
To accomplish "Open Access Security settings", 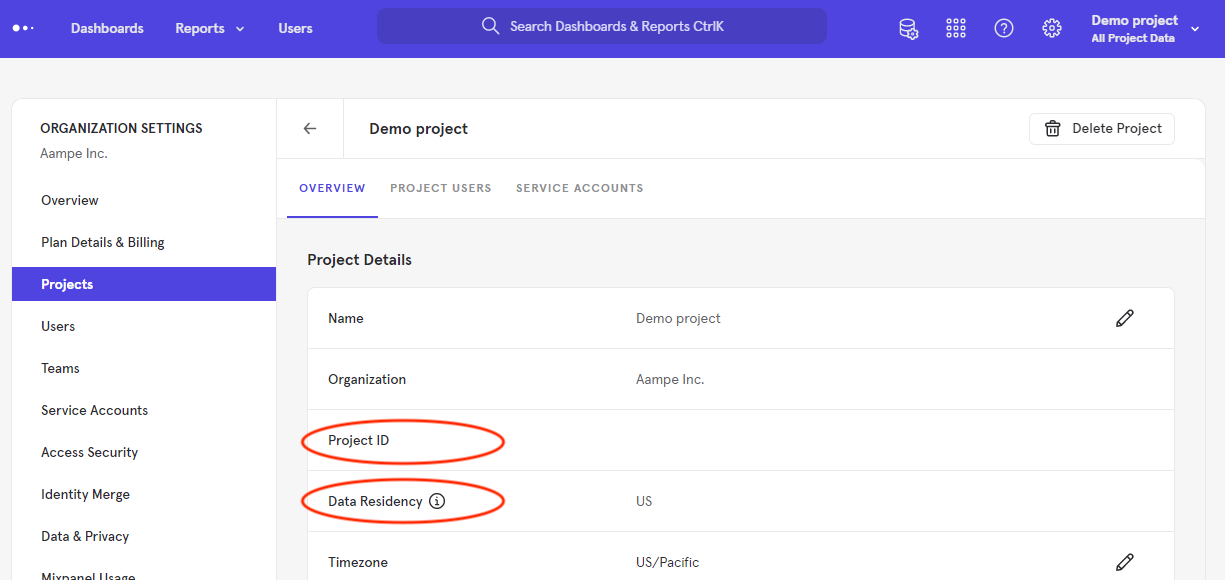I will [x=89, y=452].
